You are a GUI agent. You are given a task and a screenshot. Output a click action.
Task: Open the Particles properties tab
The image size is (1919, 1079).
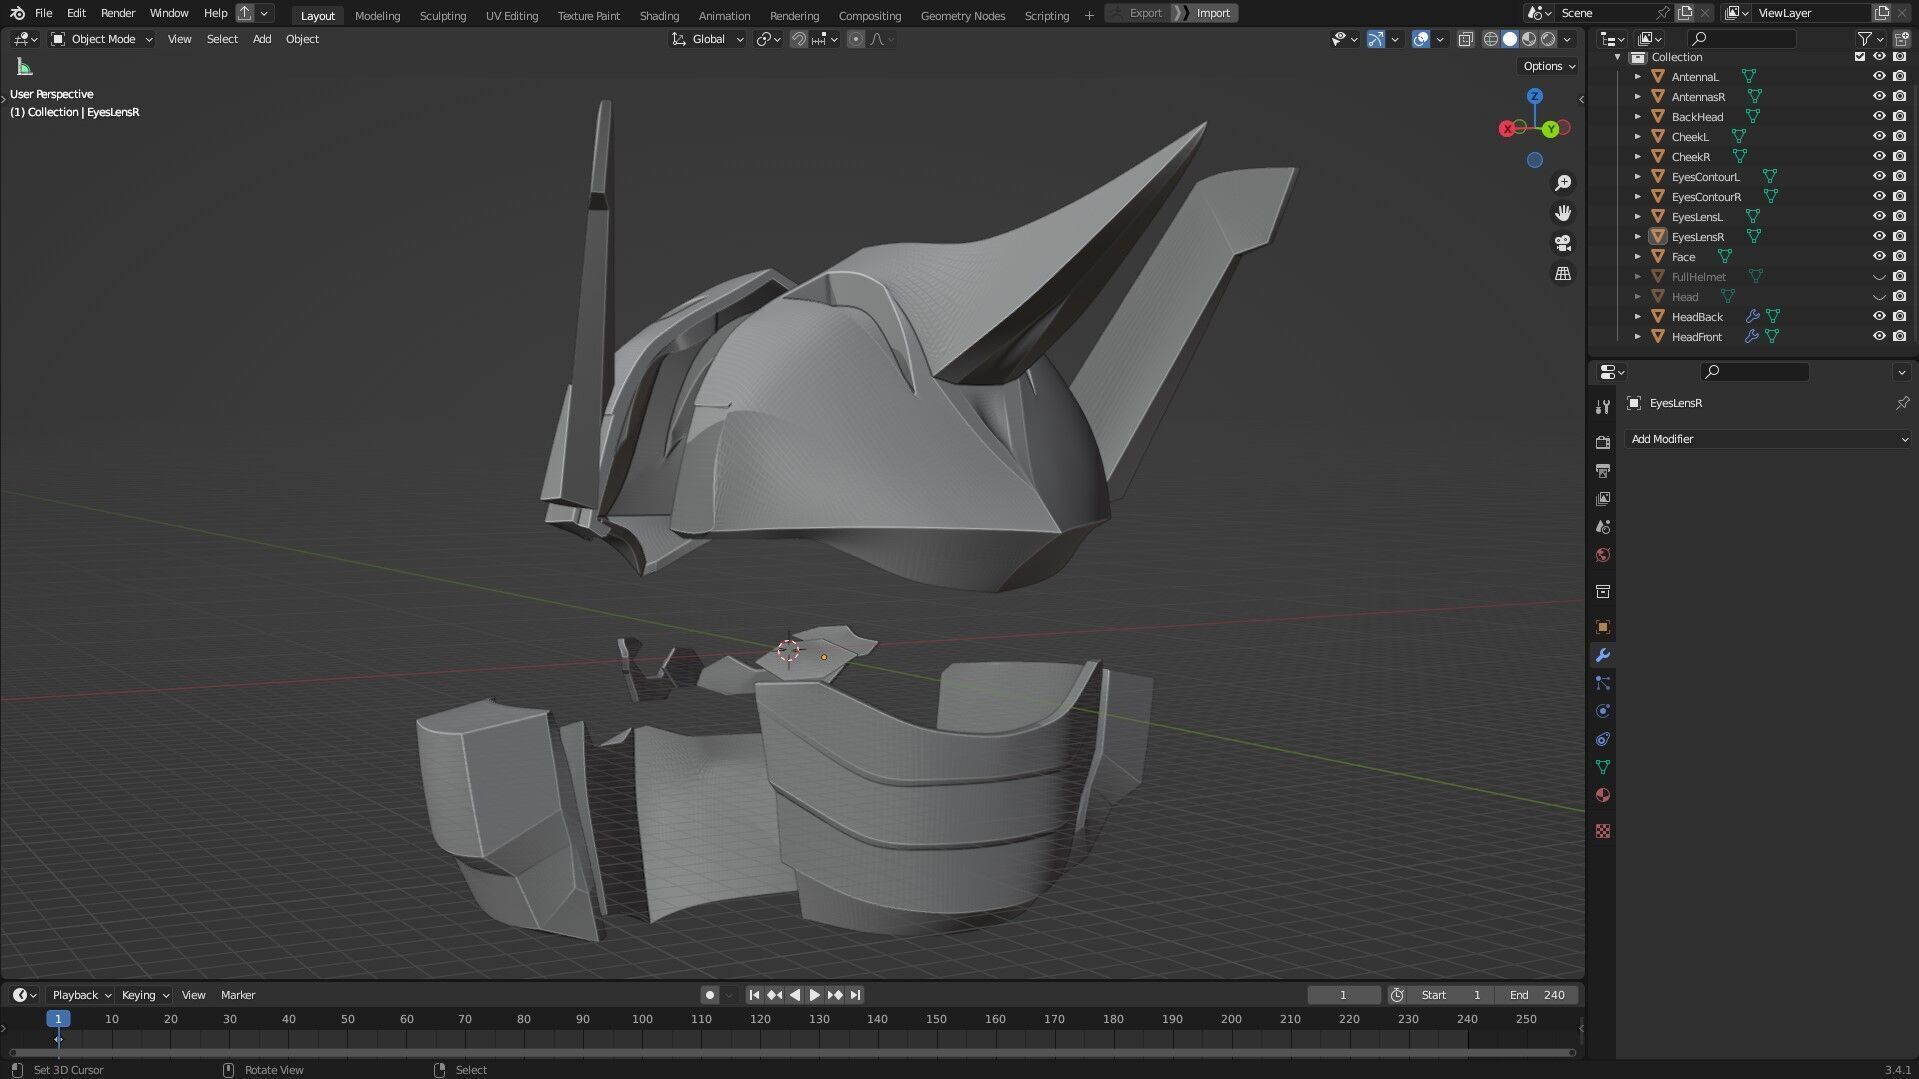pyautogui.click(x=1602, y=683)
